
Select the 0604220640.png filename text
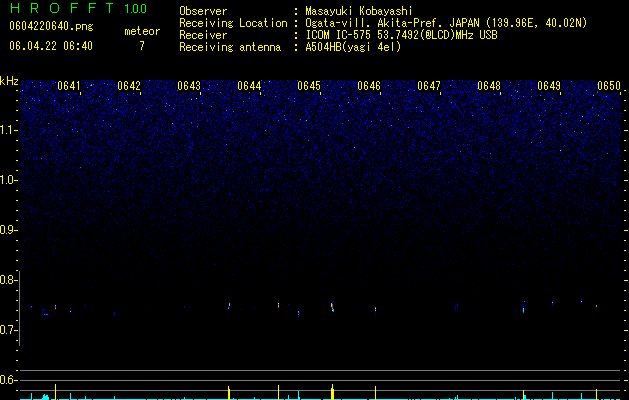click(51, 26)
